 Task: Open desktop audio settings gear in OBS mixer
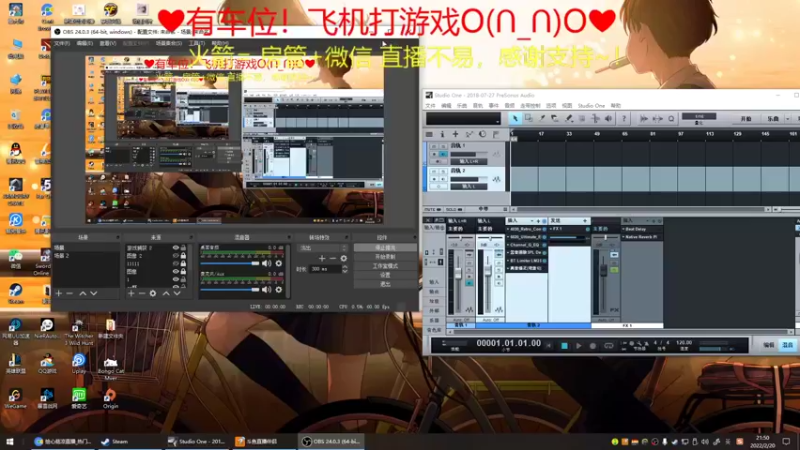[279, 263]
